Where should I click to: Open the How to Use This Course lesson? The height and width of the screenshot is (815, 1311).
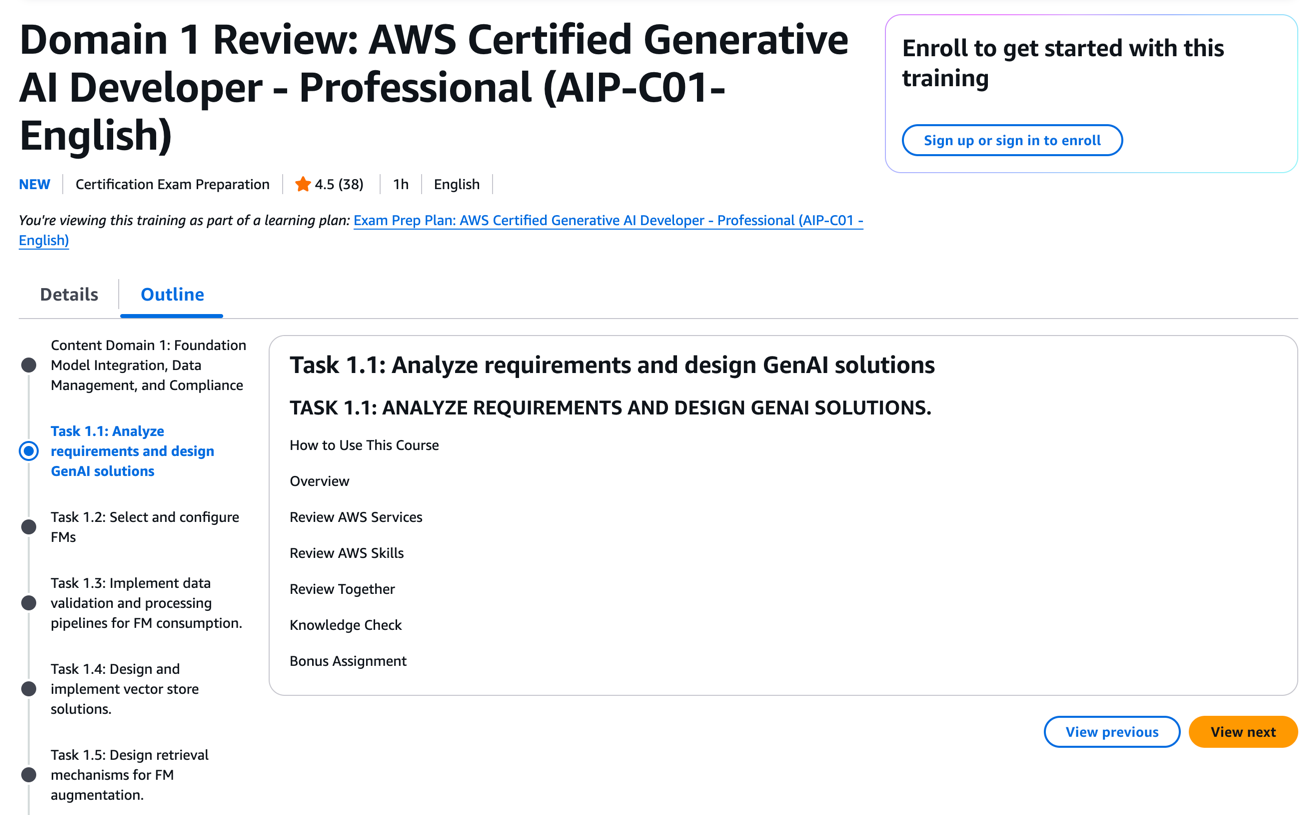pyautogui.click(x=364, y=445)
